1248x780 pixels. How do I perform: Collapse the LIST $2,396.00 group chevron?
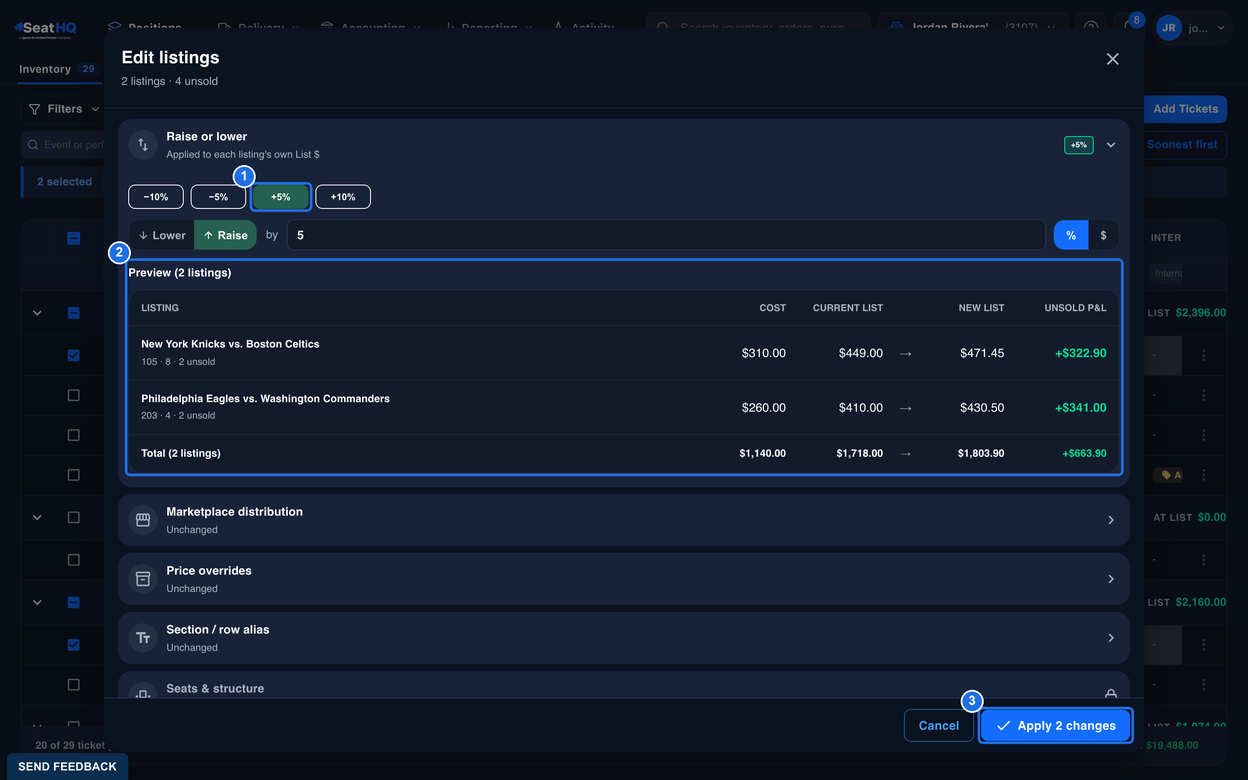pyautogui.click(x=37, y=313)
